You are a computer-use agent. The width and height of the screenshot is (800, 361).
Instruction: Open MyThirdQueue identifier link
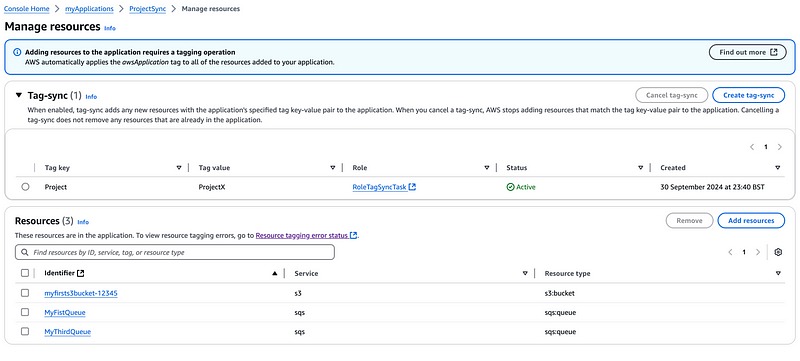point(67,332)
